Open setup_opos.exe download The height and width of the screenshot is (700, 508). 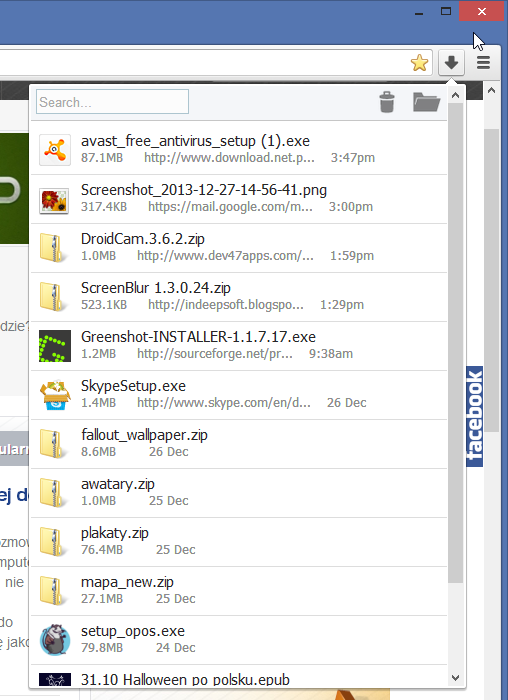[133, 631]
